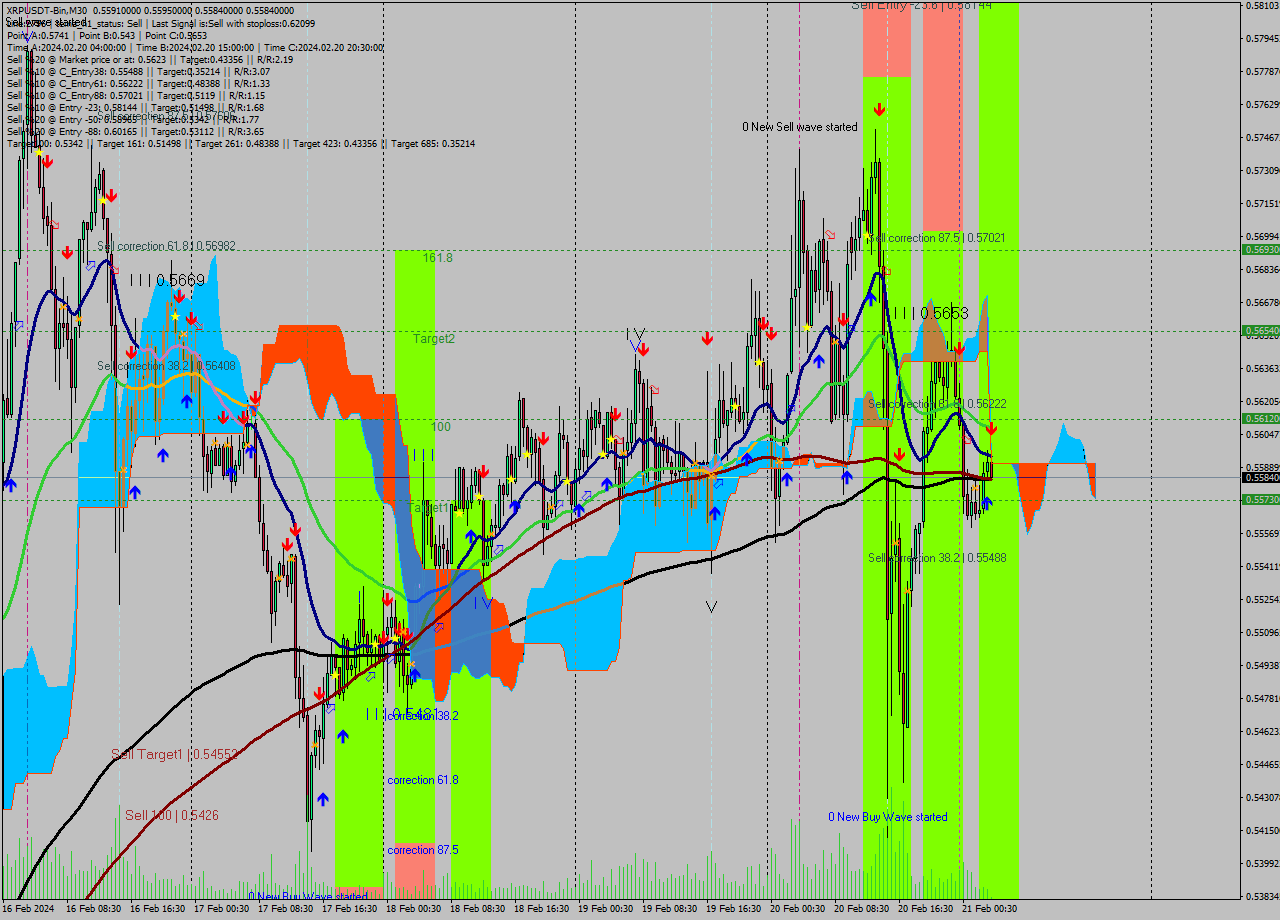Click the 0.5746 value on price scale

point(1262,137)
